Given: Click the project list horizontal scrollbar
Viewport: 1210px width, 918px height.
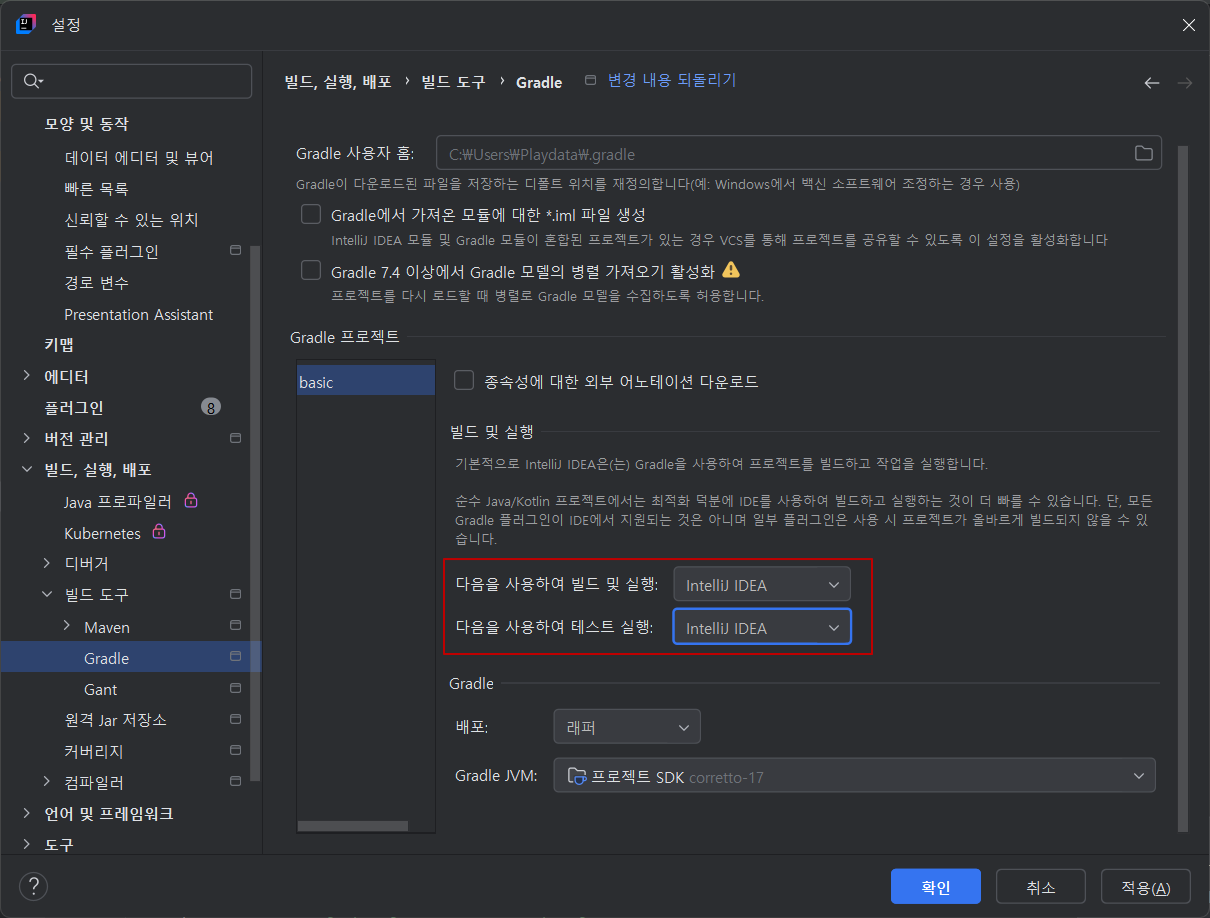Looking at the screenshot, I should tap(353, 826).
